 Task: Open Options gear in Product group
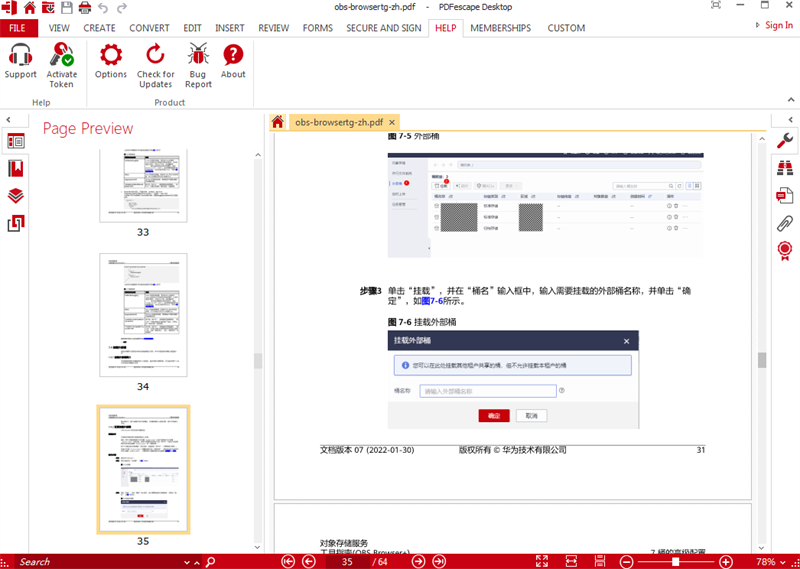point(111,61)
